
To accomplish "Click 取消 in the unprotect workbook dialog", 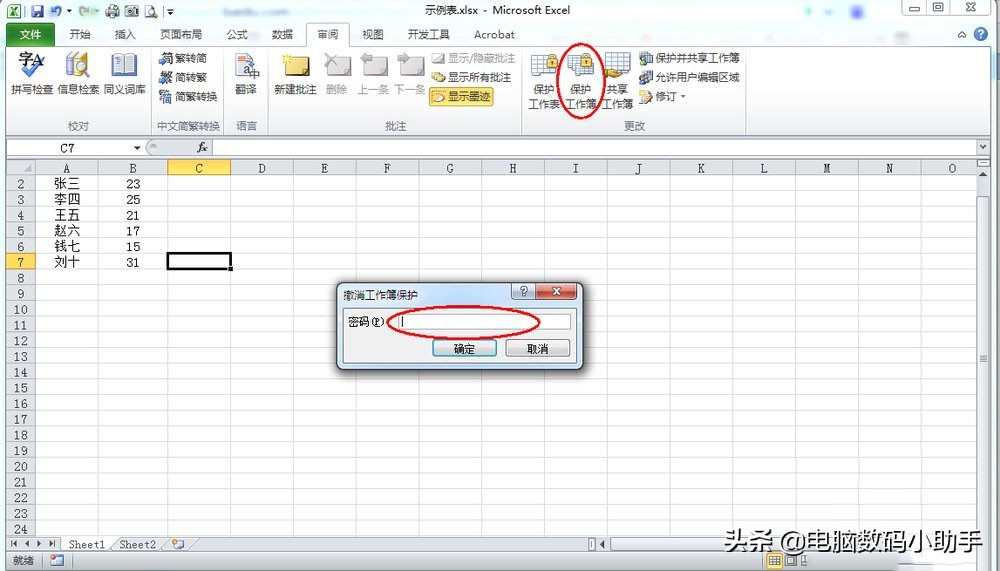I will click(x=538, y=348).
